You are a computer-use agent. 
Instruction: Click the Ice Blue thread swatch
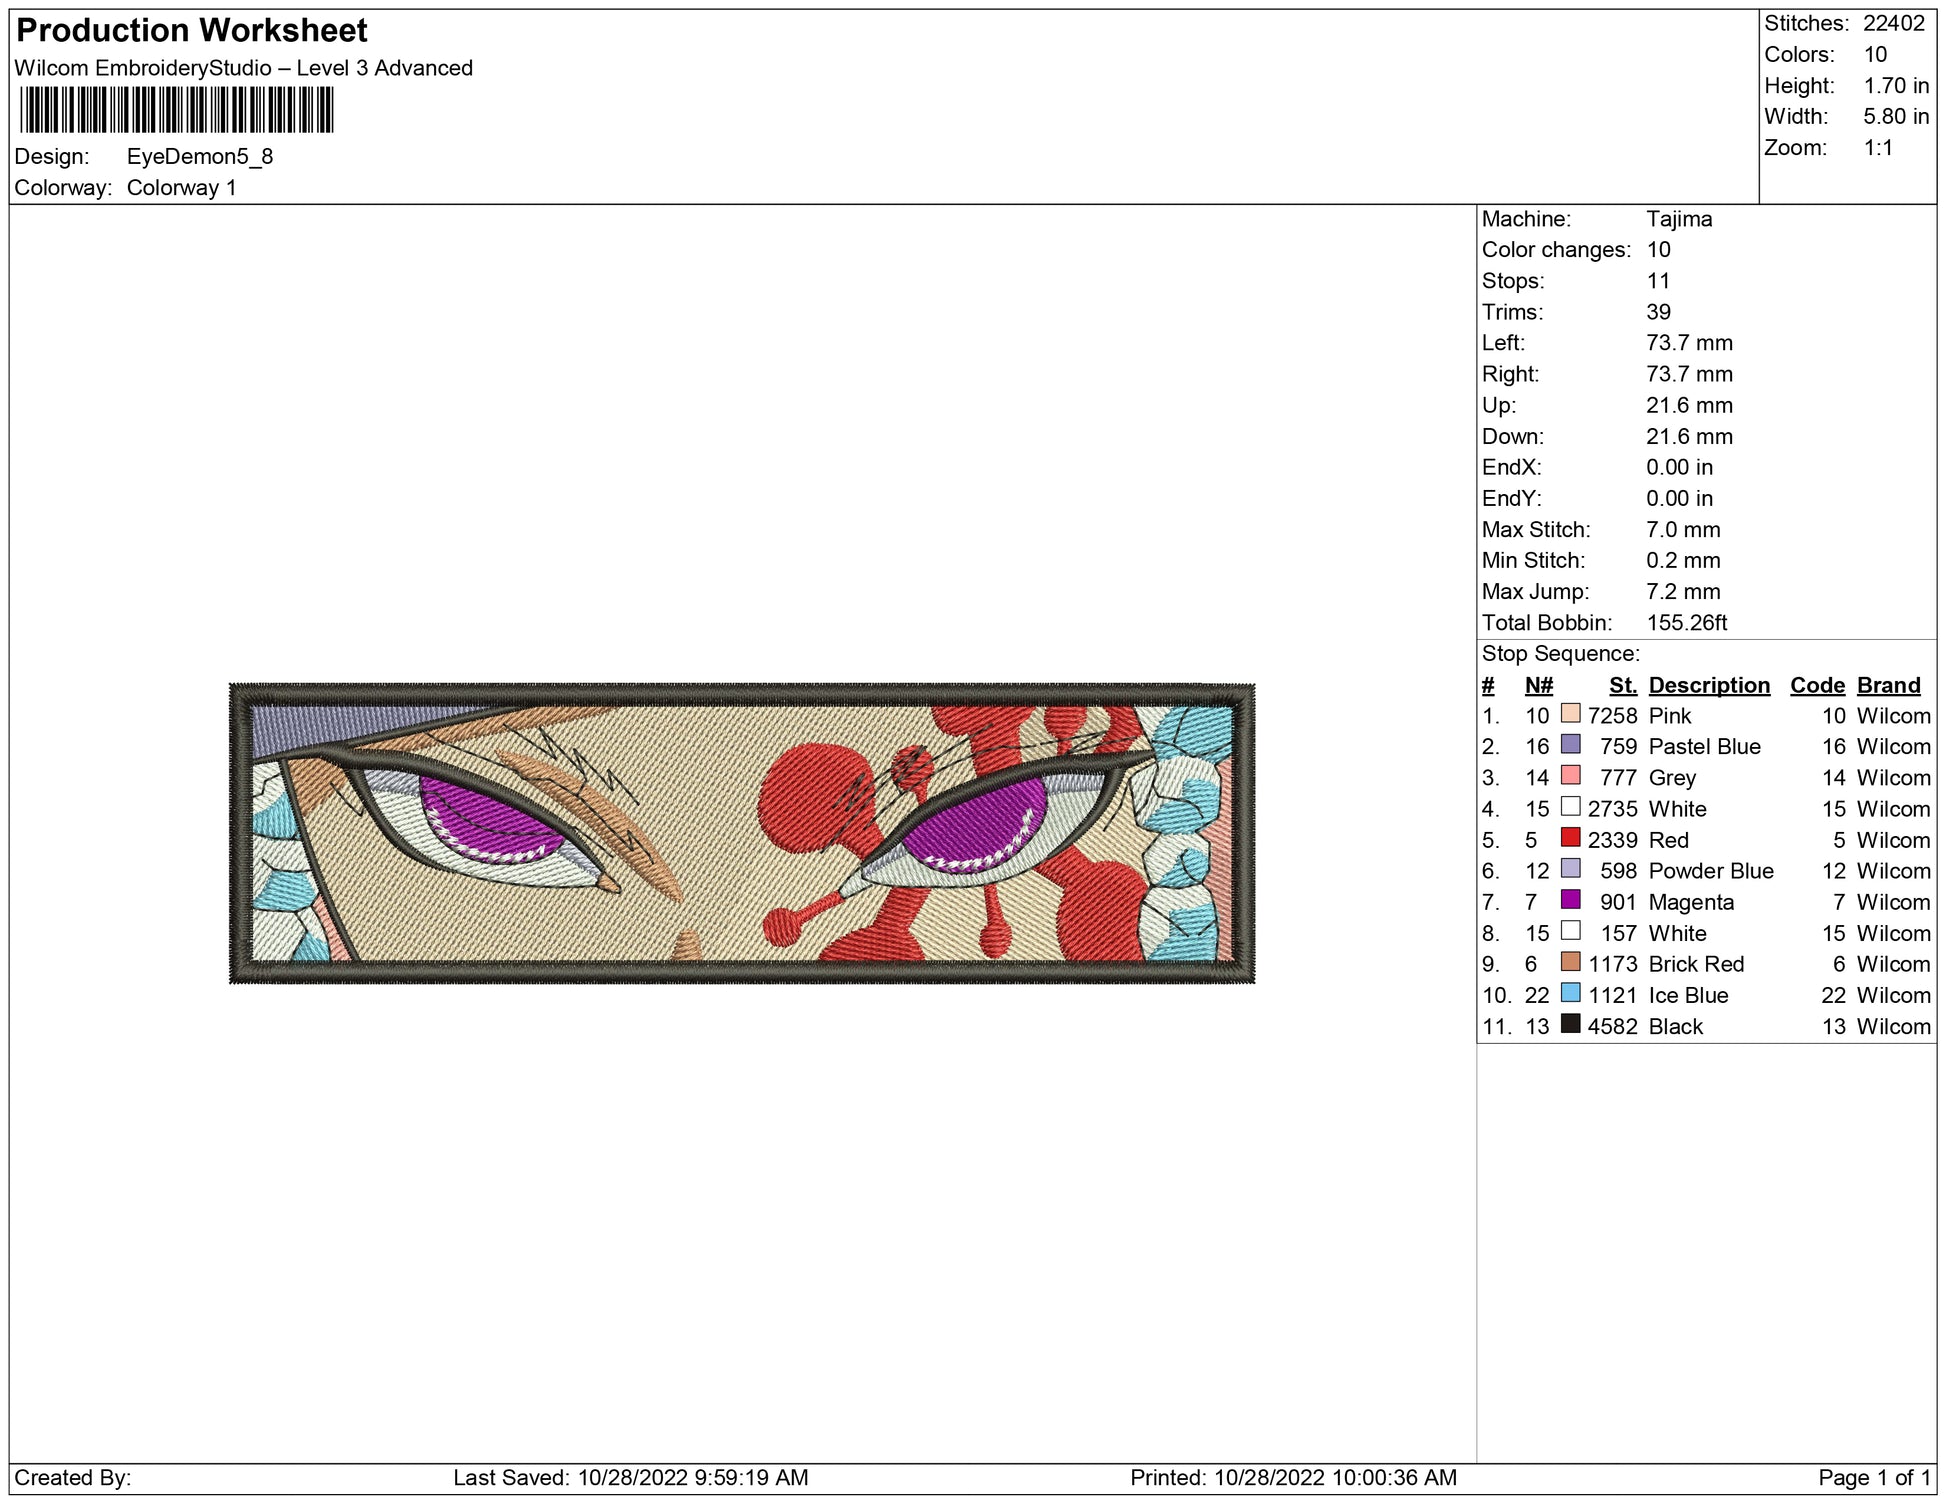1570,993
